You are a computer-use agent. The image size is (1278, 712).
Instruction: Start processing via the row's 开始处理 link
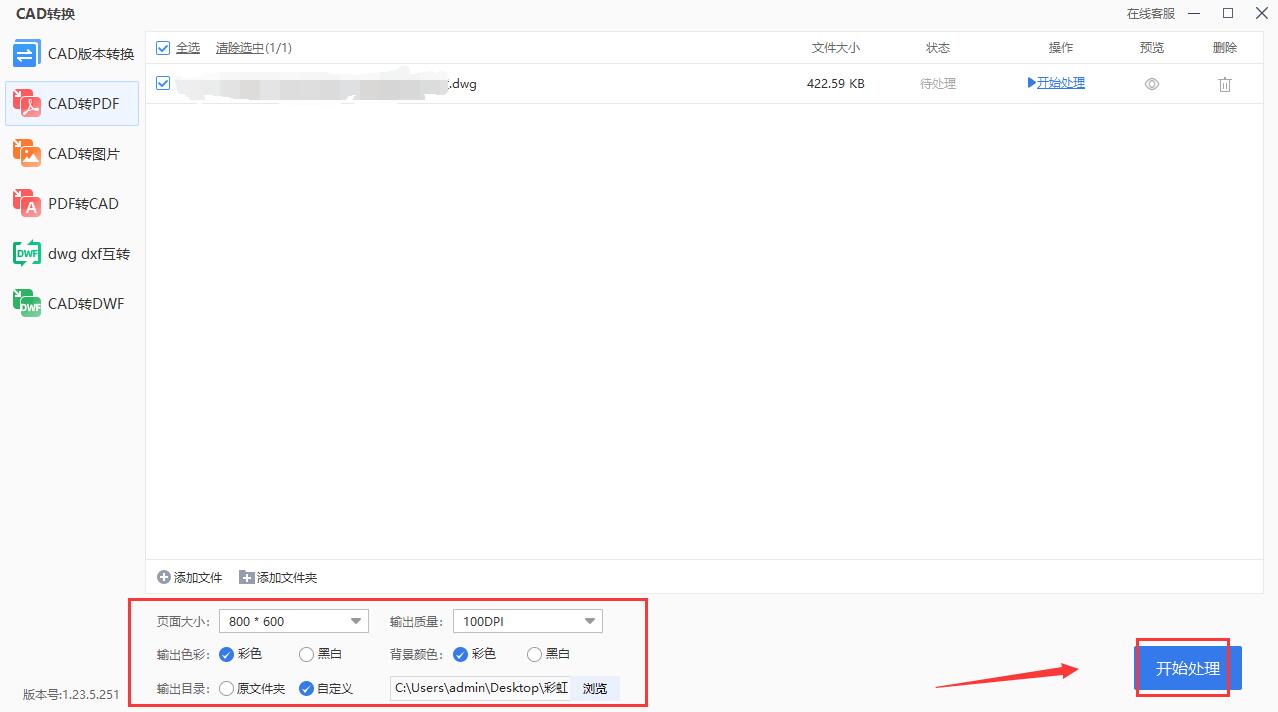point(1056,83)
